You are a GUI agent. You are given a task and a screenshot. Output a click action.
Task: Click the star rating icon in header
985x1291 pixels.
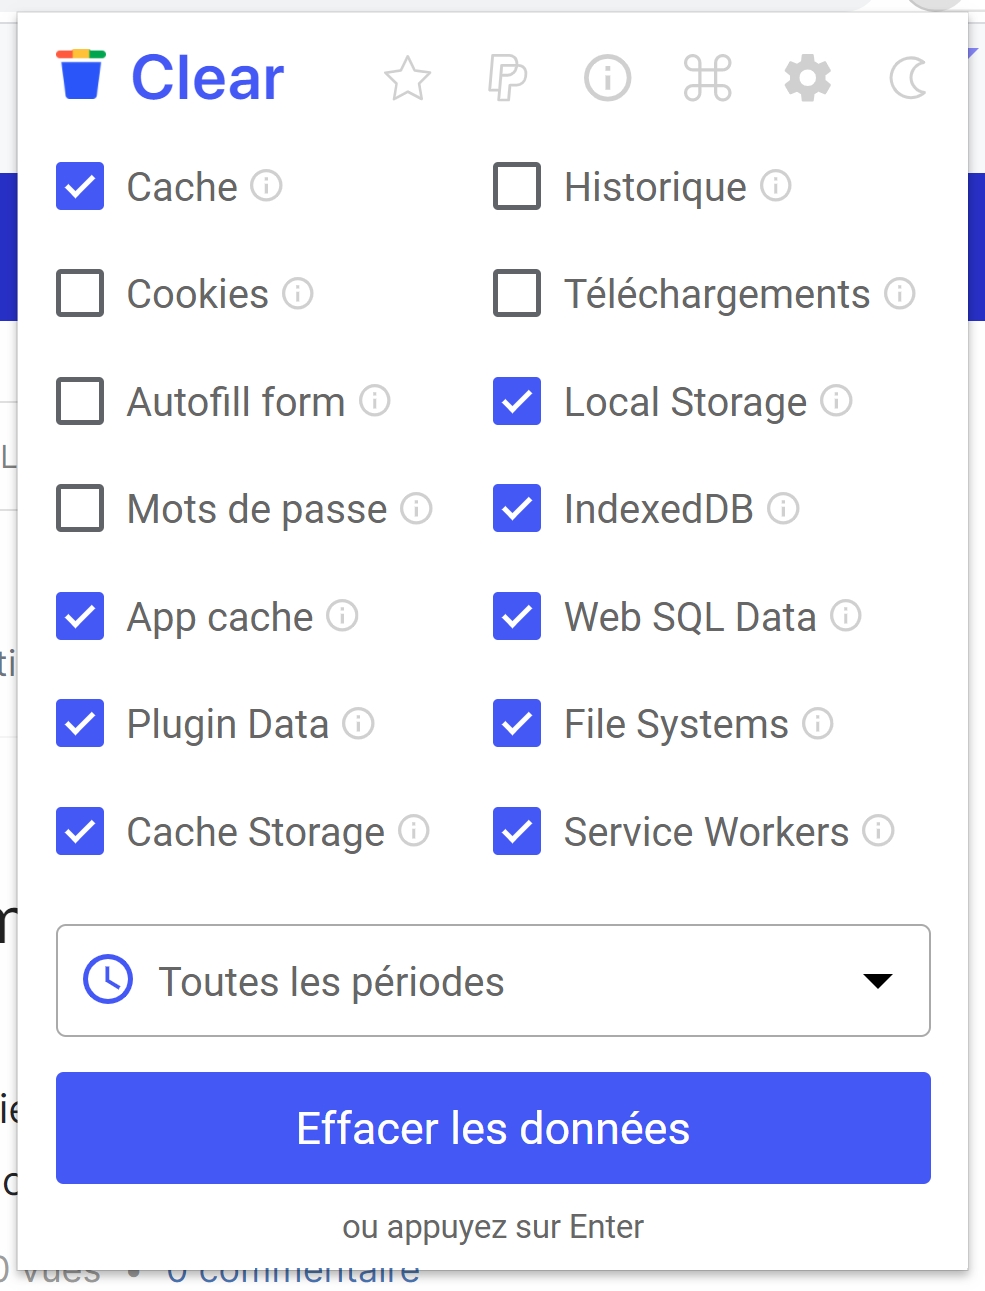(407, 78)
